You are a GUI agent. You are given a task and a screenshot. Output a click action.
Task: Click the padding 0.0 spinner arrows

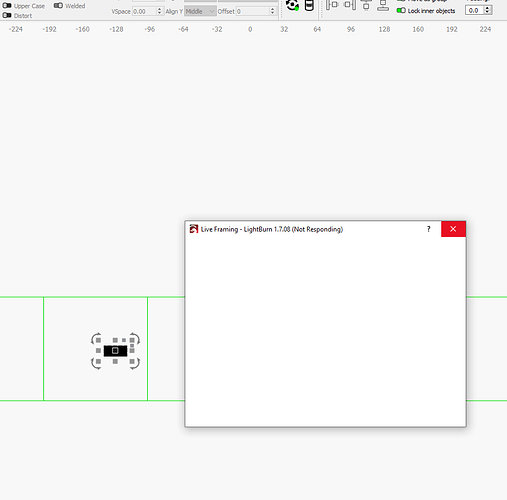pos(487,10)
